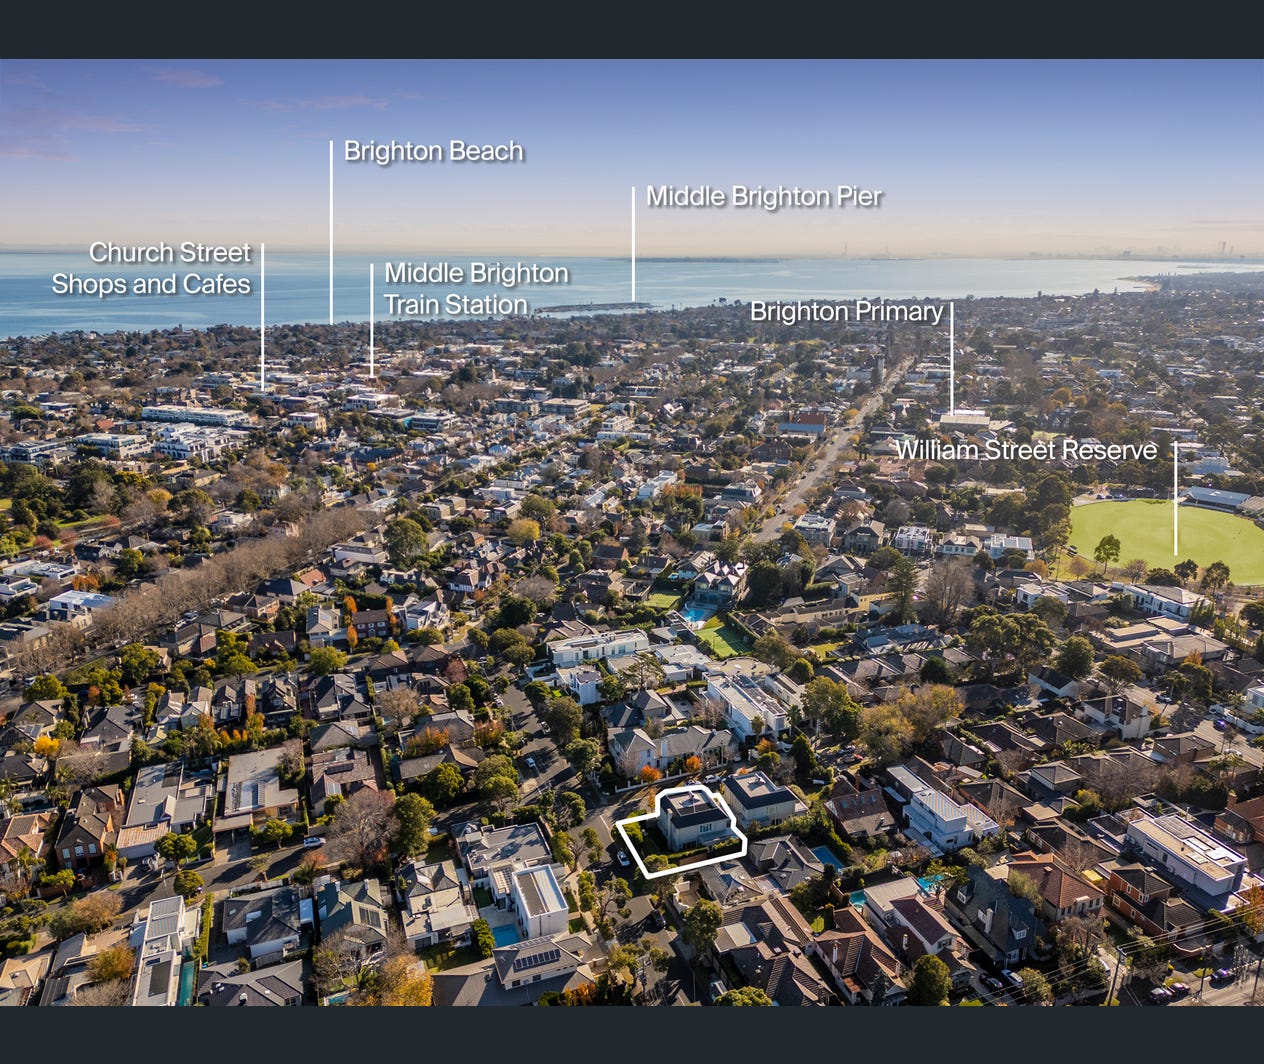The height and width of the screenshot is (1064, 1264).
Task: Click the distant city skyline on the horizon
Action: (x=1225, y=249)
